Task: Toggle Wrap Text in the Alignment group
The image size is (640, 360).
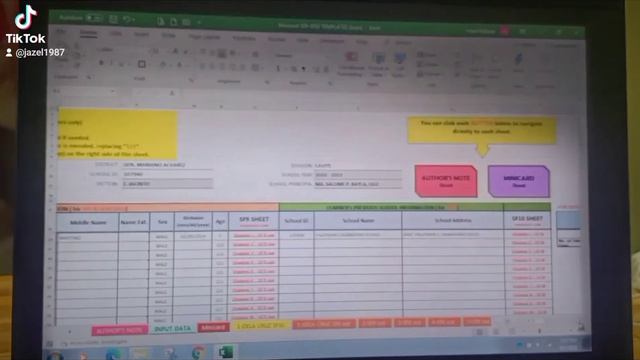Action: click(x=256, y=54)
